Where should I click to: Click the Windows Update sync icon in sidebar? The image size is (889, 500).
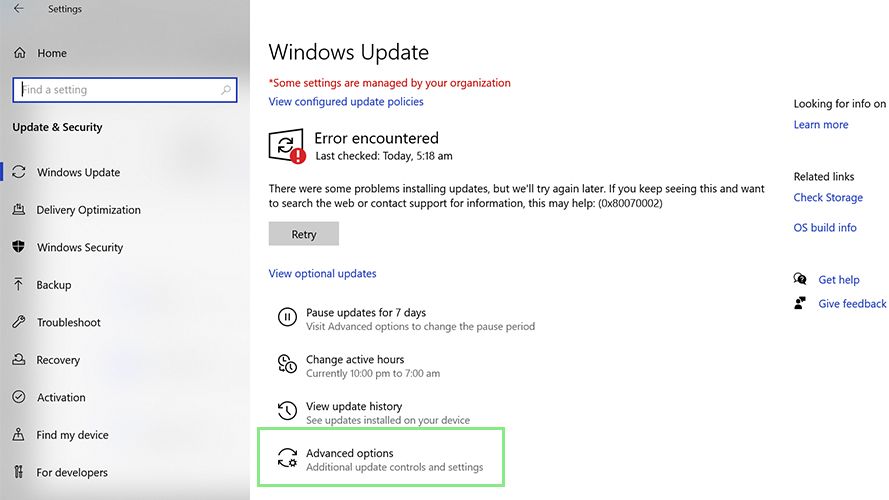pos(19,172)
